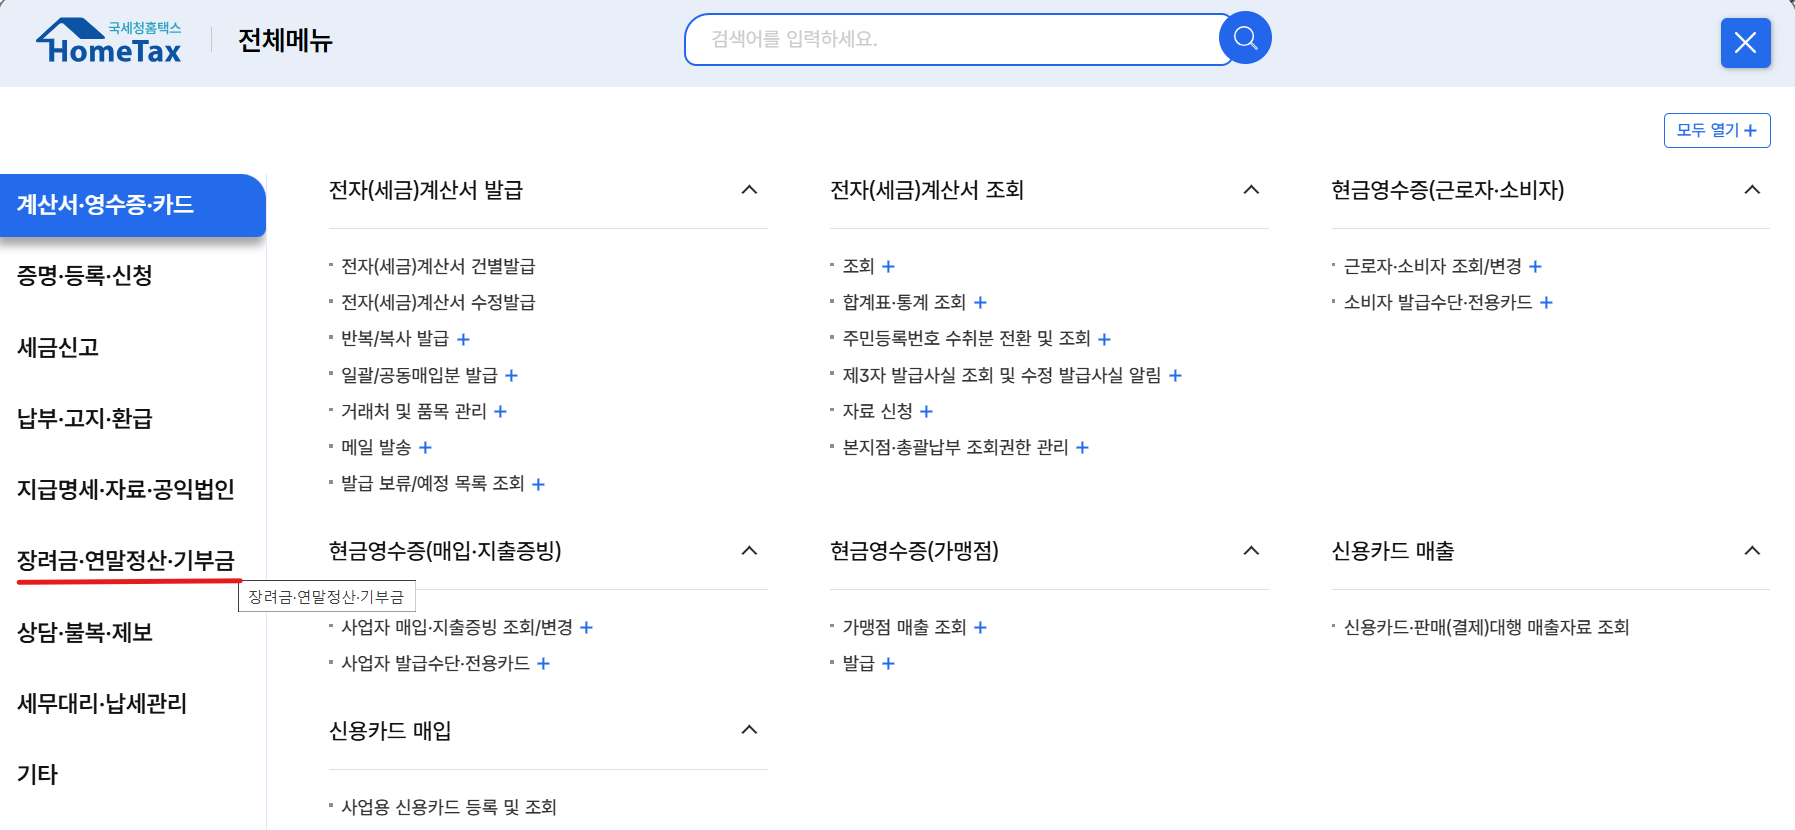Close the full menu with X button
Image resolution: width=1795 pixels, height=830 pixels.
[1745, 43]
